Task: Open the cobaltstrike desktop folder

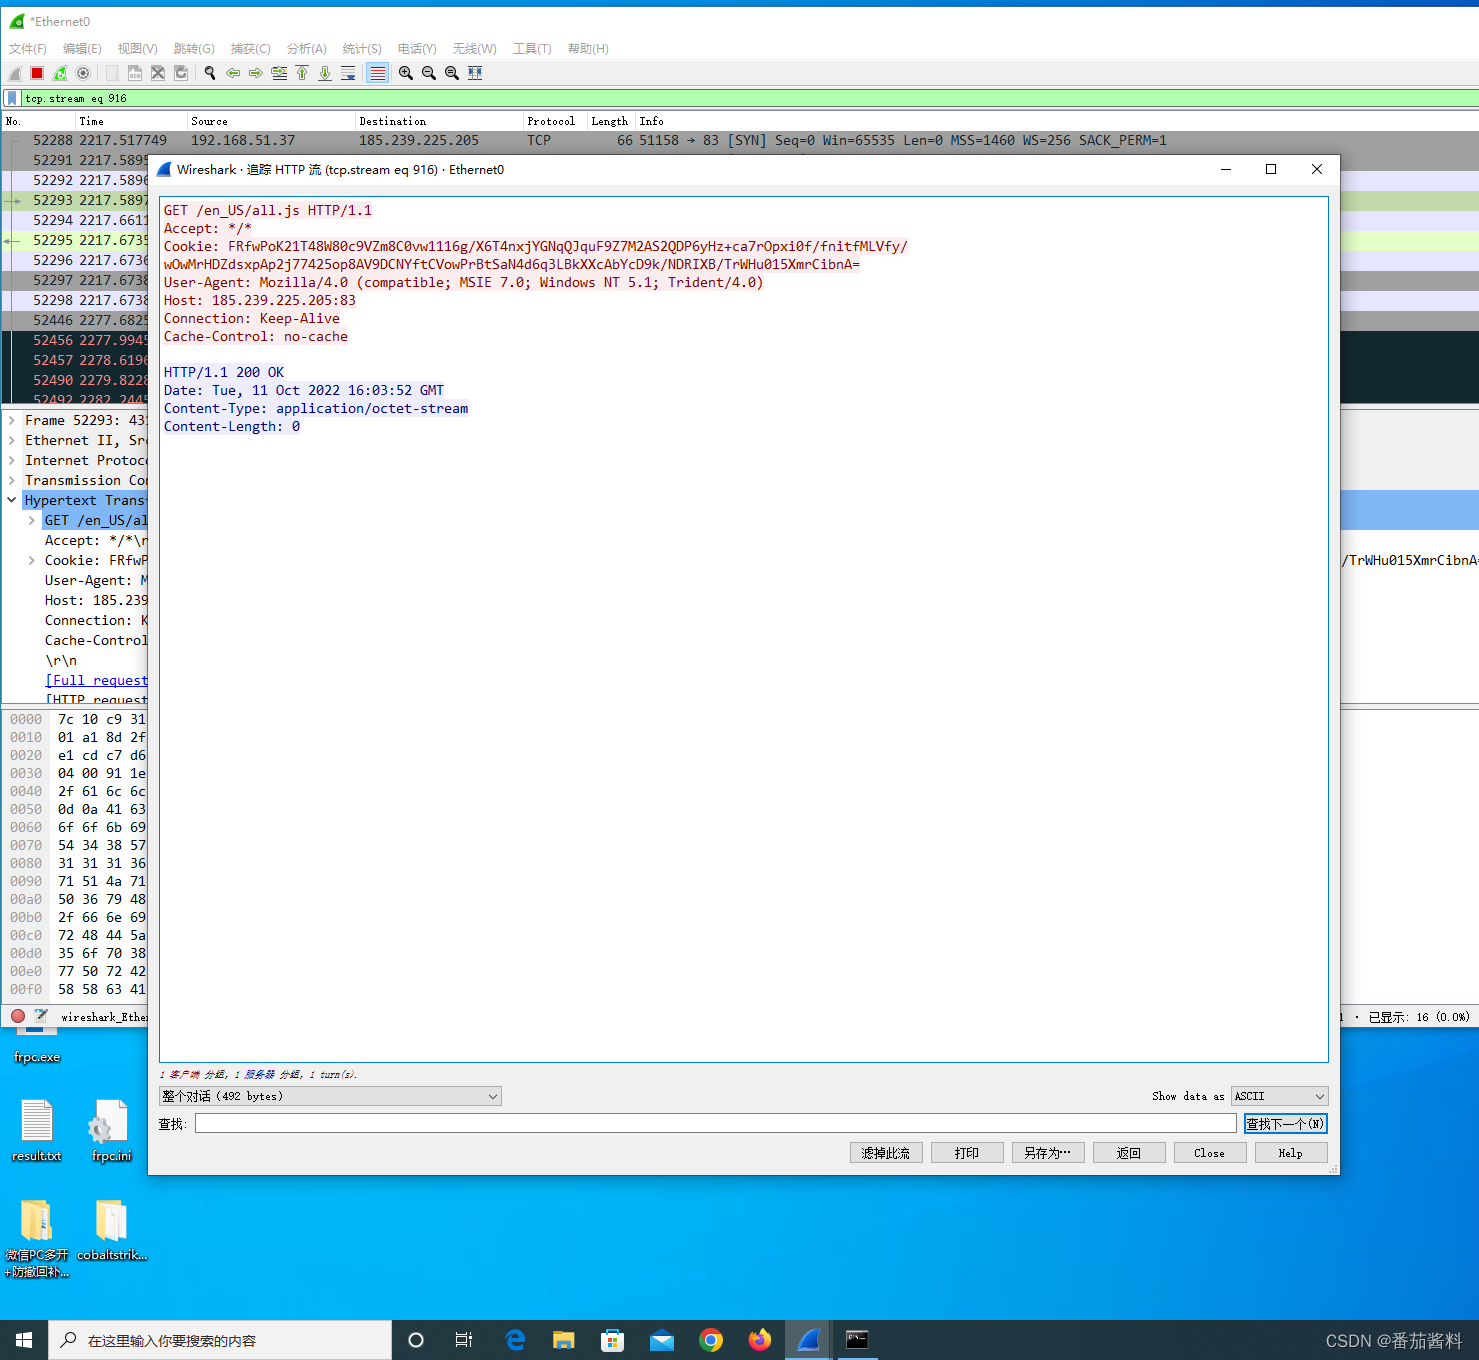Action: pyautogui.click(x=111, y=1230)
